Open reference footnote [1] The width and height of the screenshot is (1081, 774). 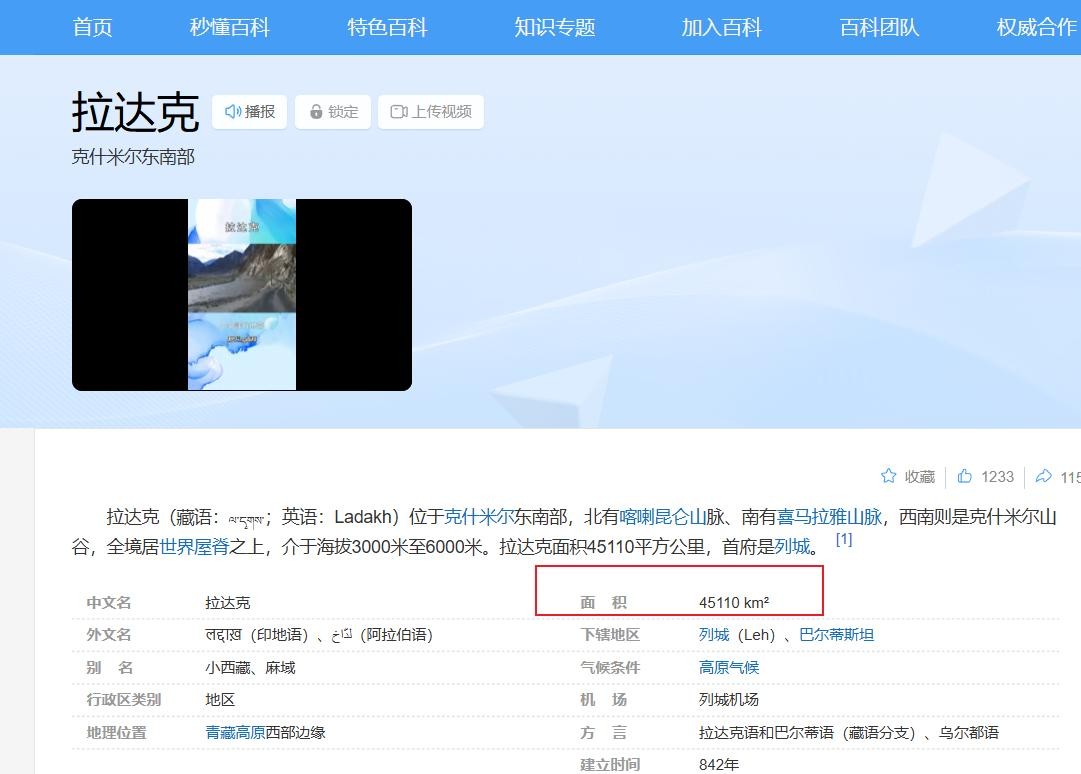843,540
